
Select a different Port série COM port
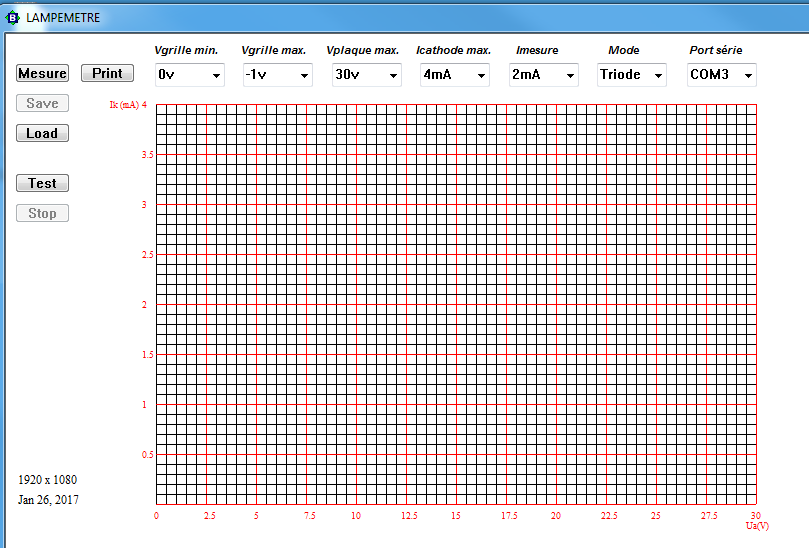pyautogui.click(x=721, y=75)
